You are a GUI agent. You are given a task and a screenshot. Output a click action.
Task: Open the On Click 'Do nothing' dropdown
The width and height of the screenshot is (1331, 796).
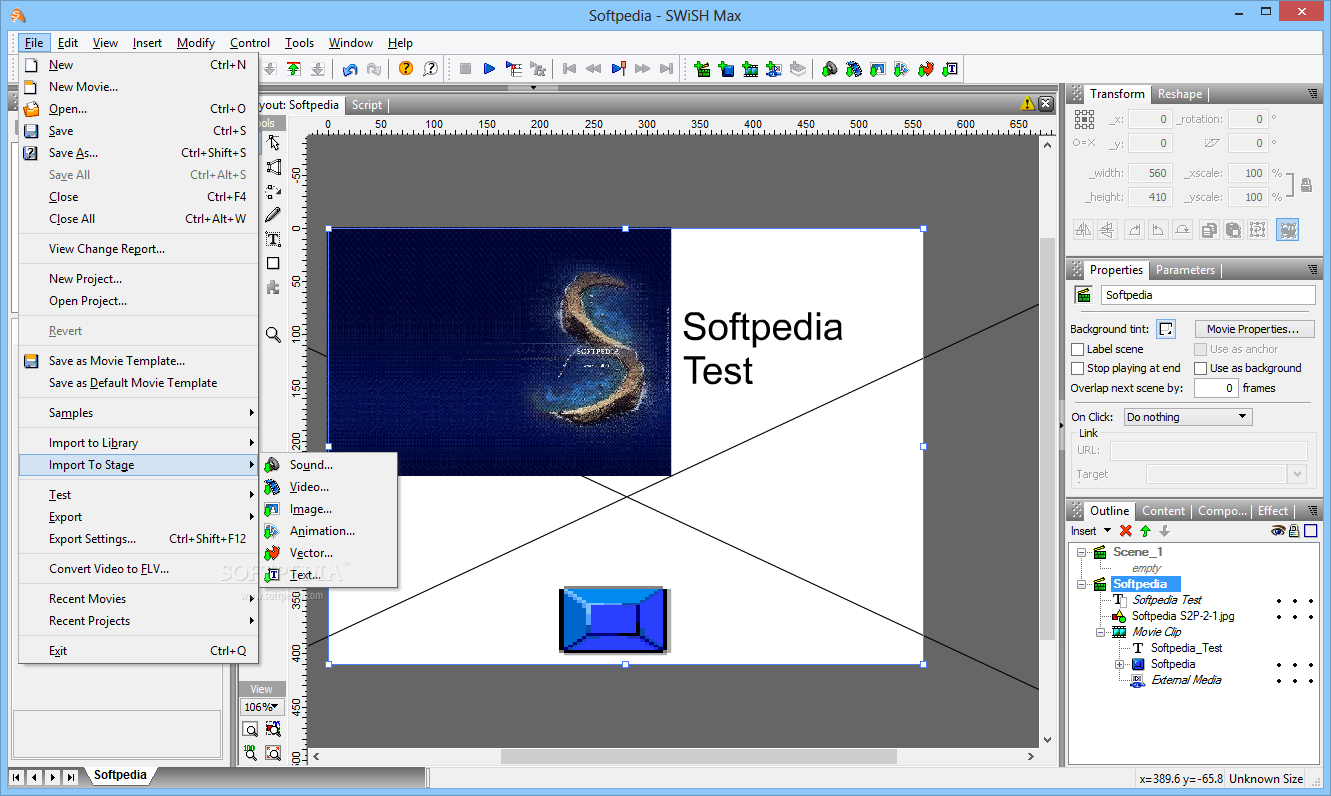click(1188, 417)
